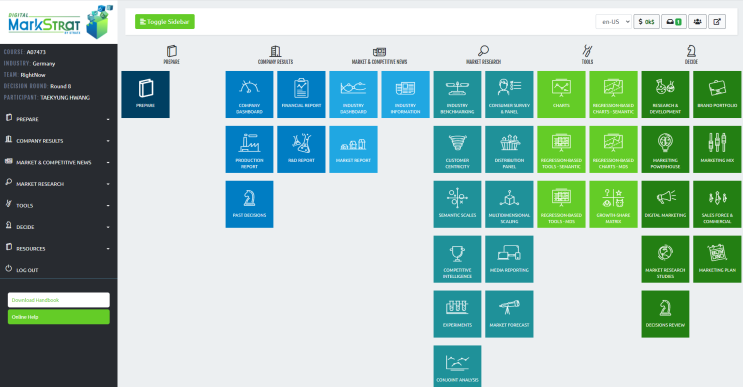Viewport: 743px width, 387px height.
Task: Open the Growth-Share Matrix tile
Action: [614, 204]
